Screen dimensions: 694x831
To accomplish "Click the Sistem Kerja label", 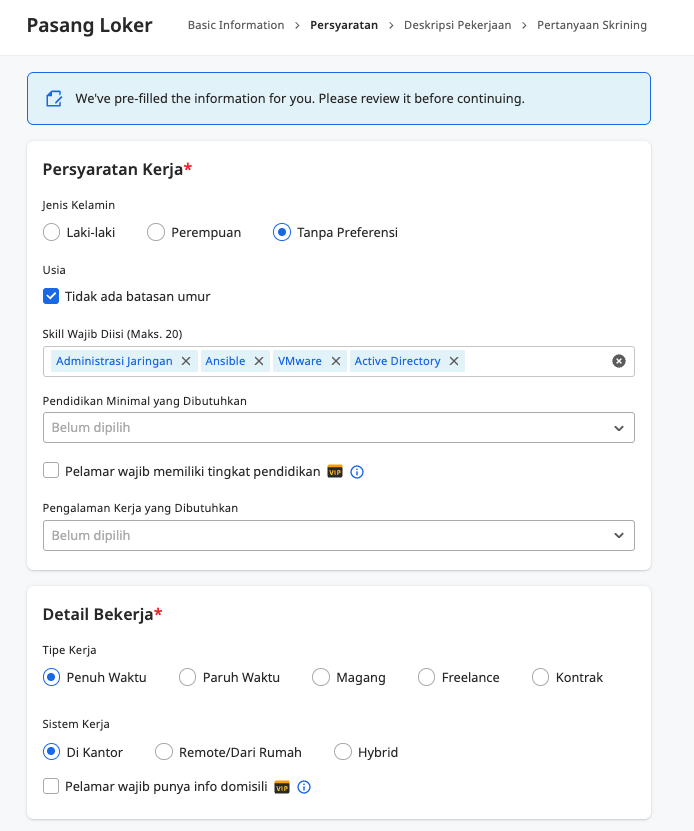I will [76, 724].
